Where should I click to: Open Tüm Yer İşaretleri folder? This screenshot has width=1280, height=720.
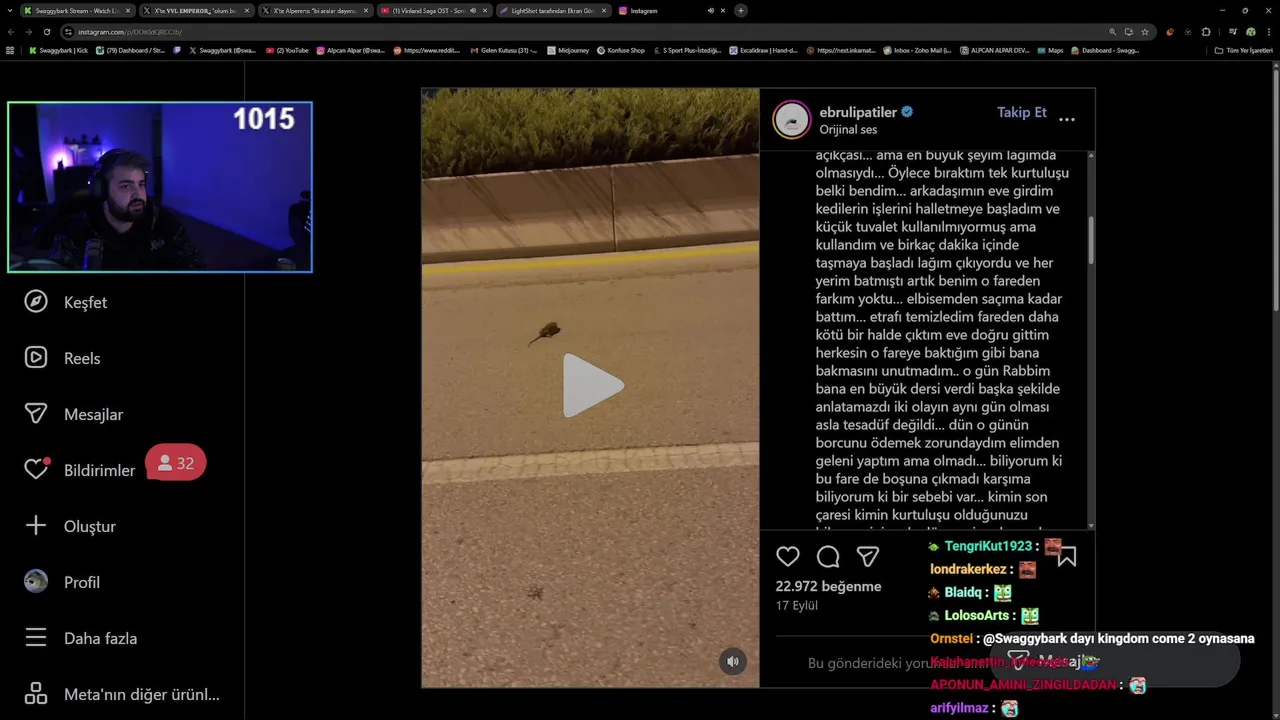click(x=1243, y=50)
